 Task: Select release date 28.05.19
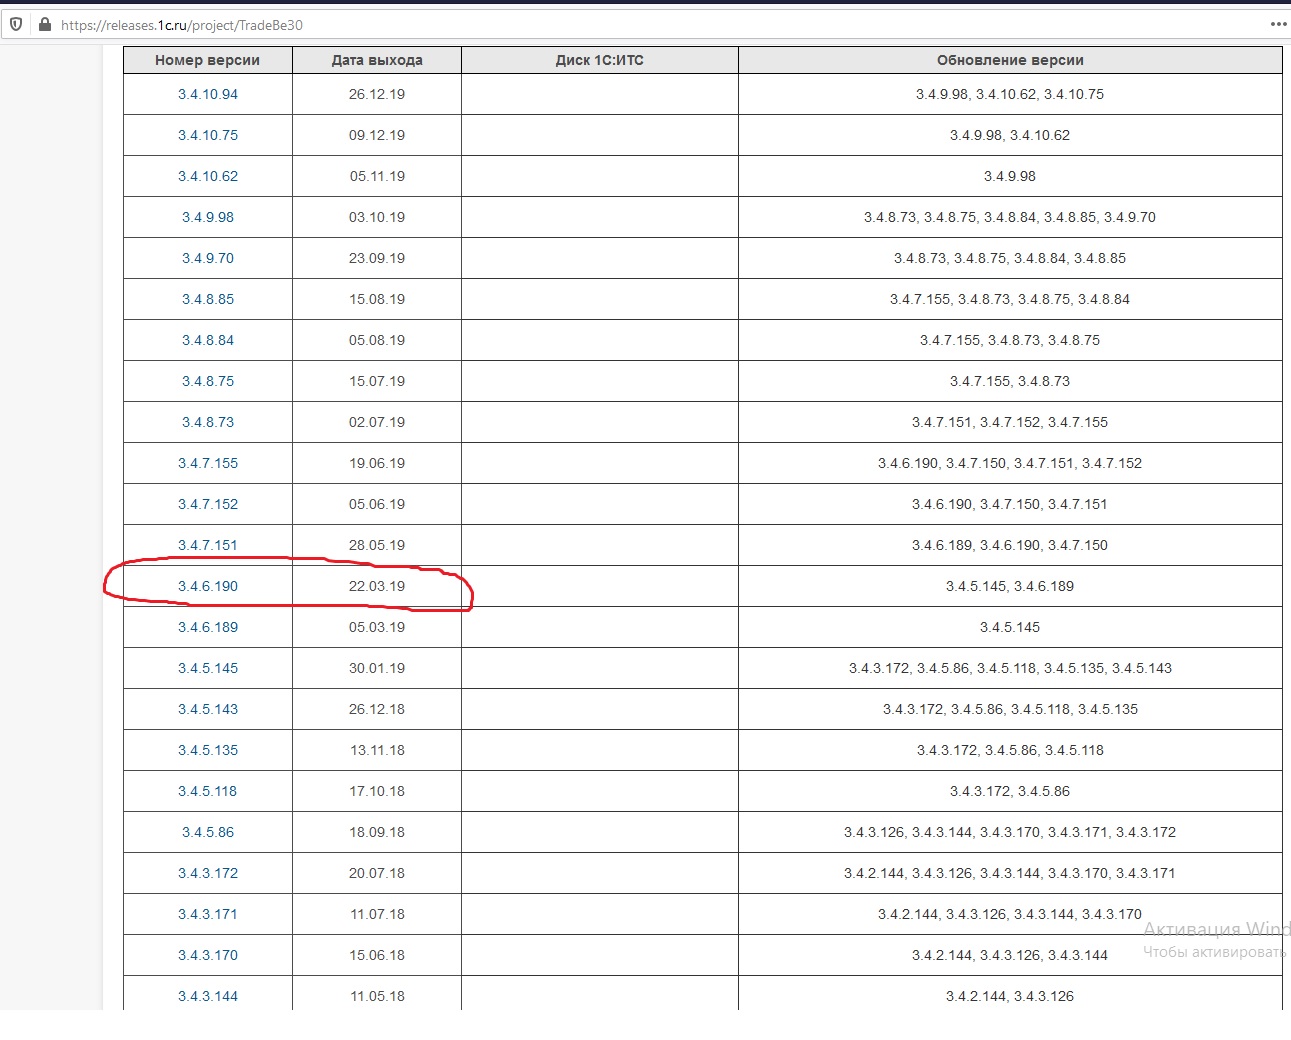coord(377,545)
